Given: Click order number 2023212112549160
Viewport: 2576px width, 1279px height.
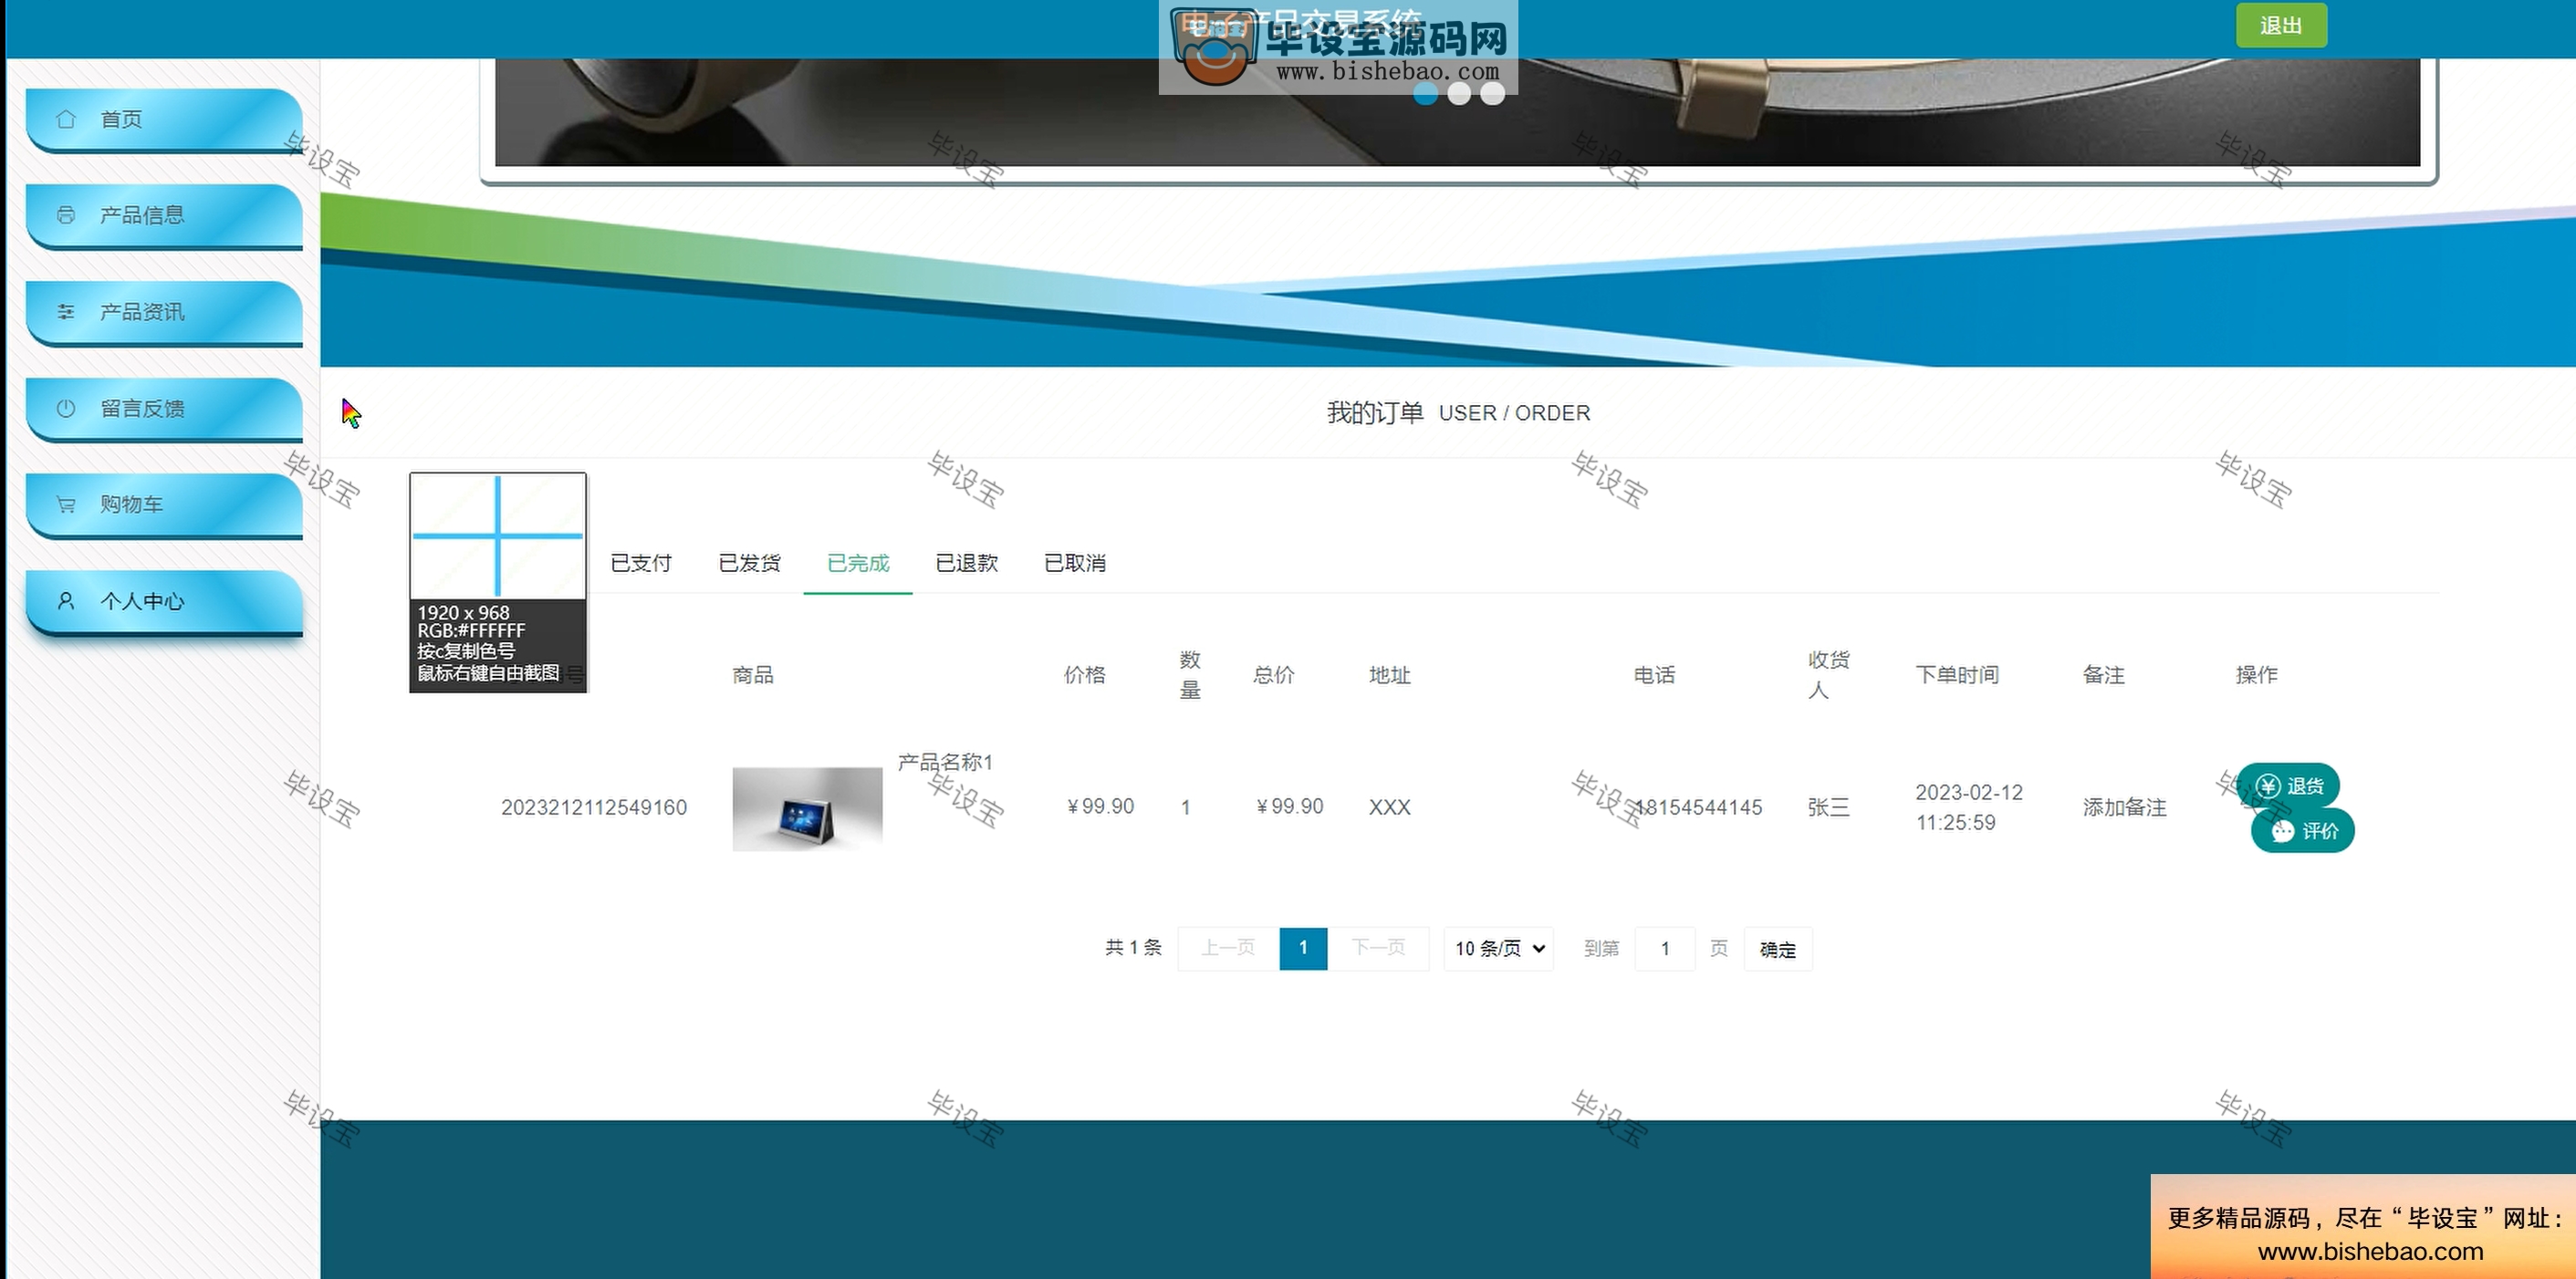Looking at the screenshot, I should [x=594, y=807].
